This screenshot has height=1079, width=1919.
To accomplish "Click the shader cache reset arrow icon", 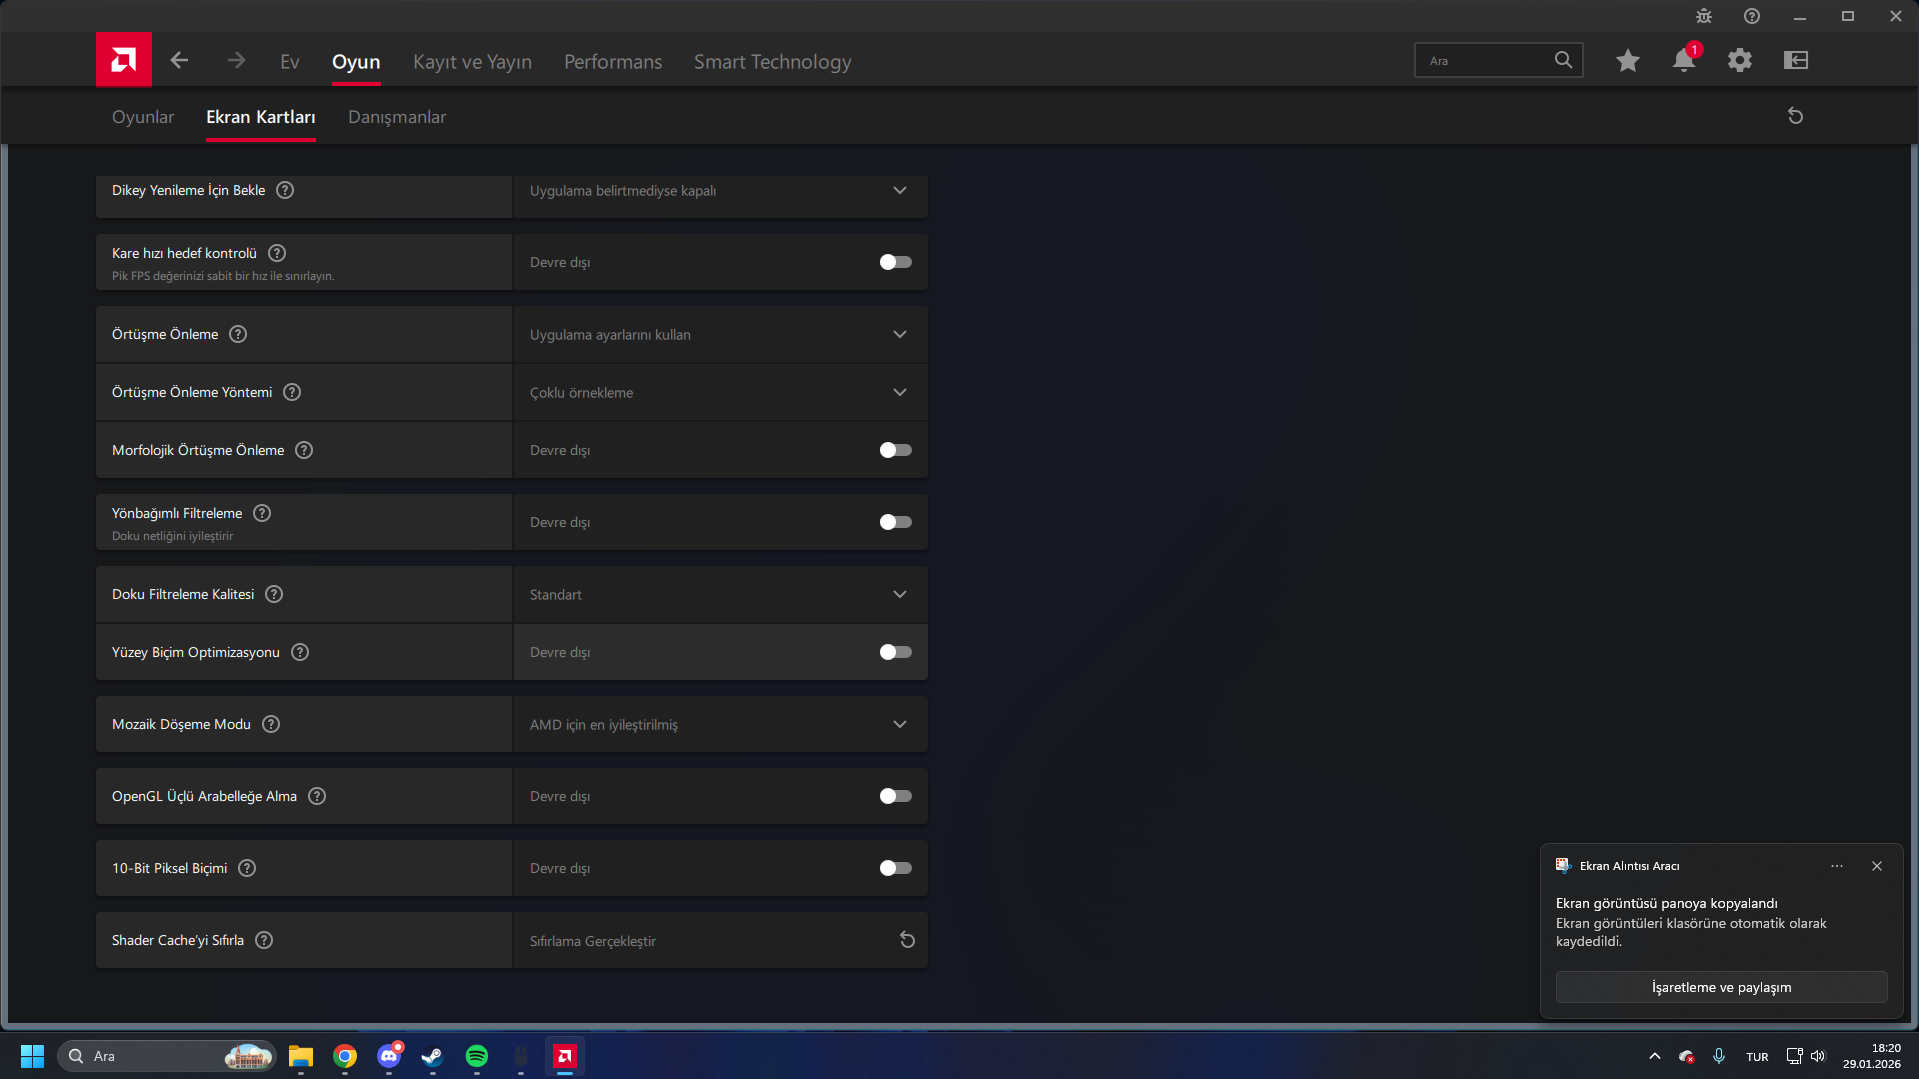I will tap(907, 940).
